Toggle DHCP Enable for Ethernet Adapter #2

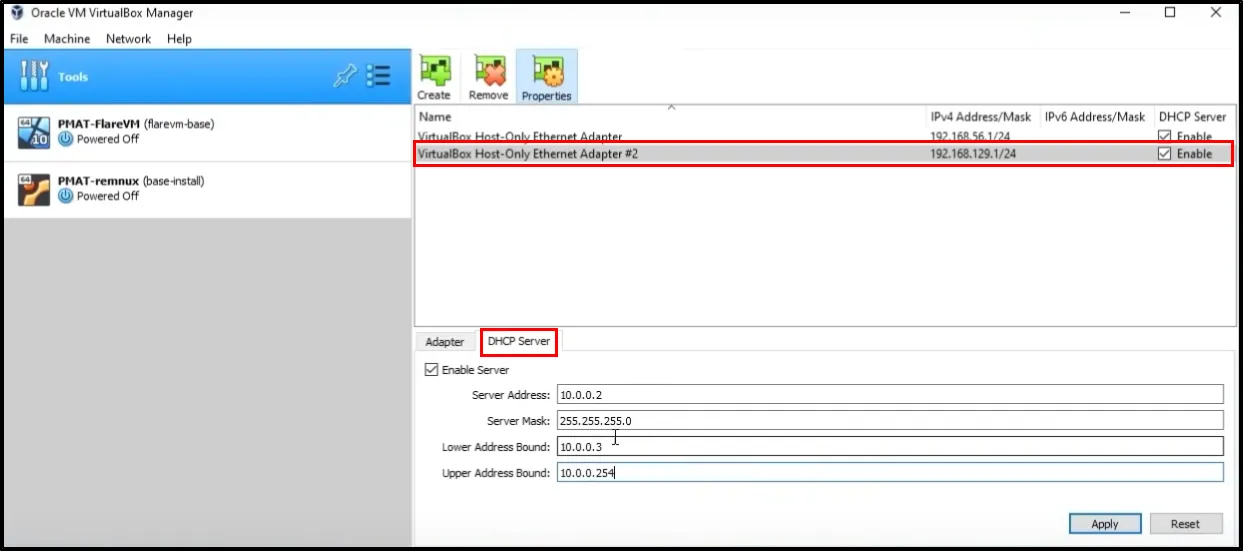click(x=1165, y=154)
